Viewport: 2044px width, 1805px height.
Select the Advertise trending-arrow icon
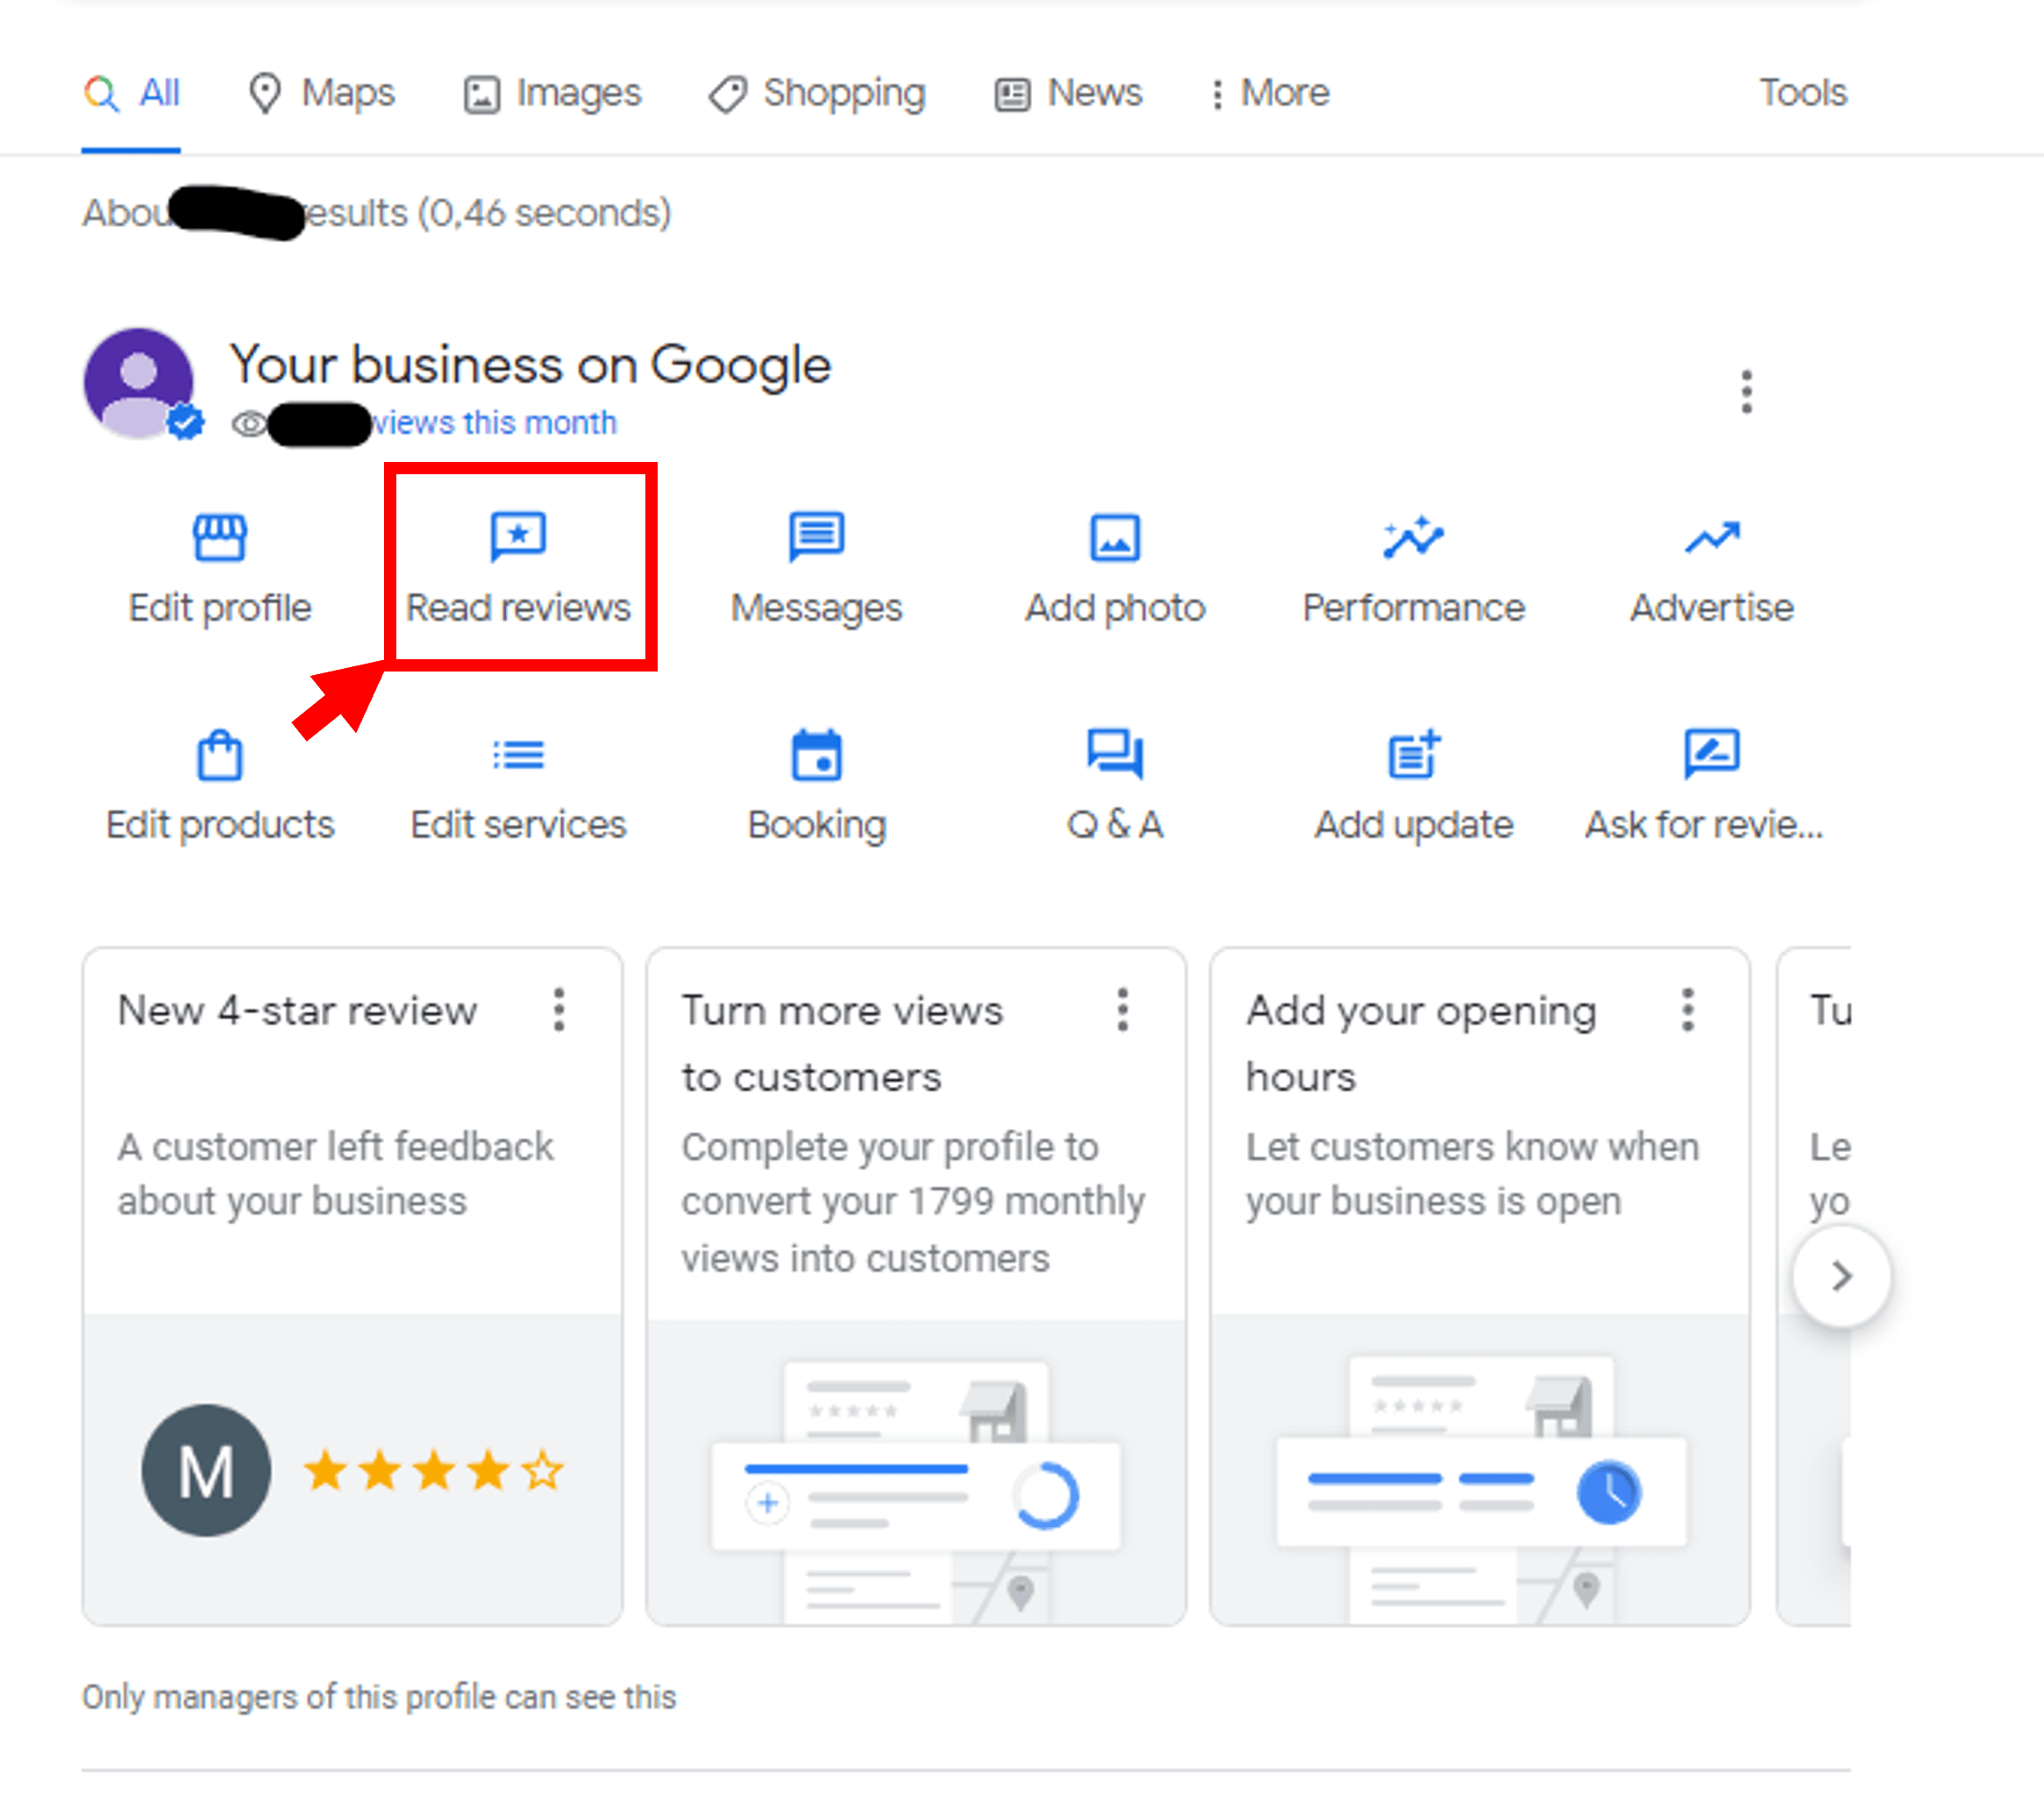[x=1711, y=537]
